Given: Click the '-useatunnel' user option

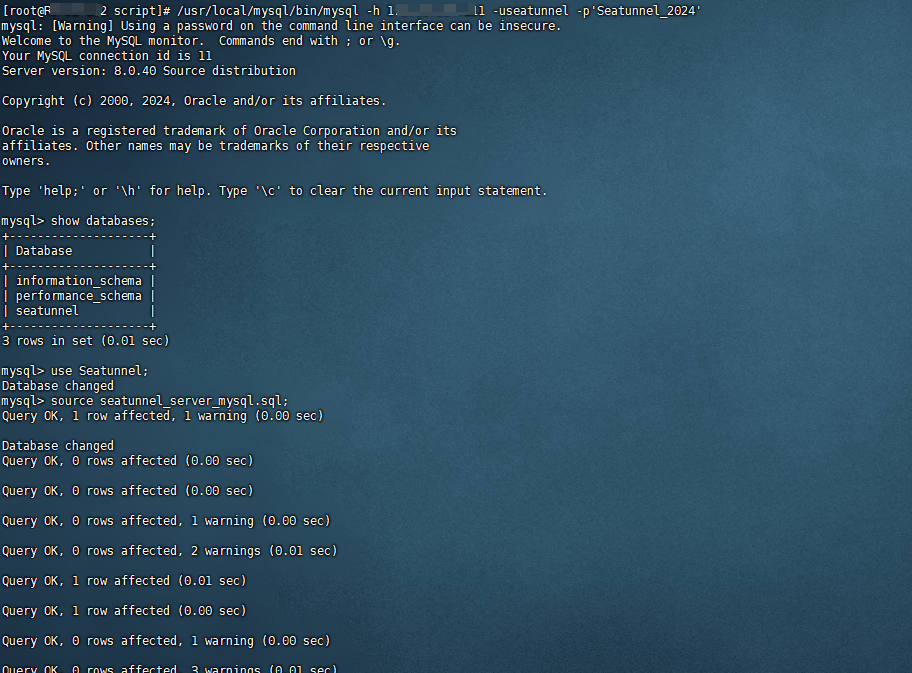Looking at the screenshot, I should 530,11.
